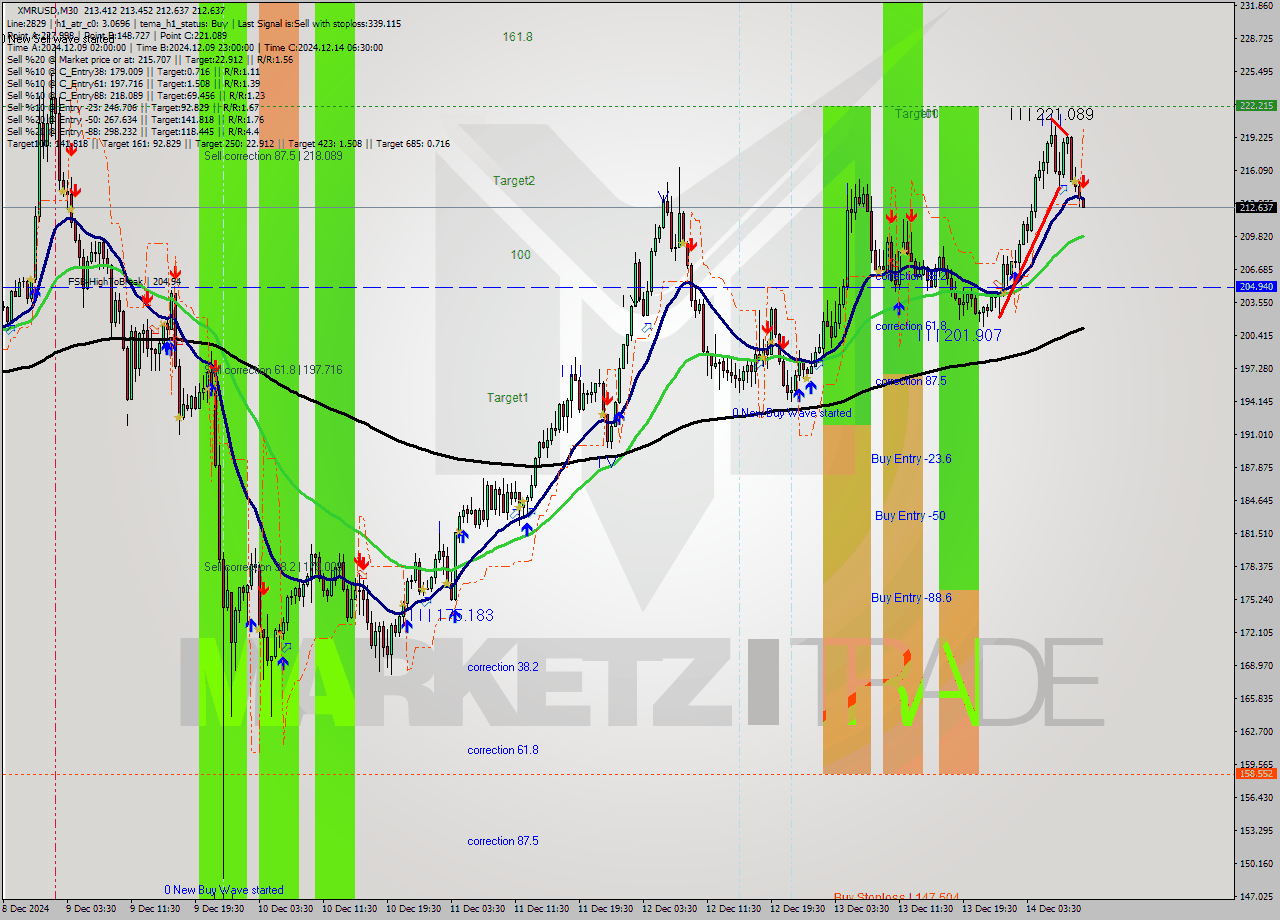Click the 'Sell %10 @ C_Entry38: 179.009' line
Viewport: 1280px width, 920px height.
pos(74,71)
